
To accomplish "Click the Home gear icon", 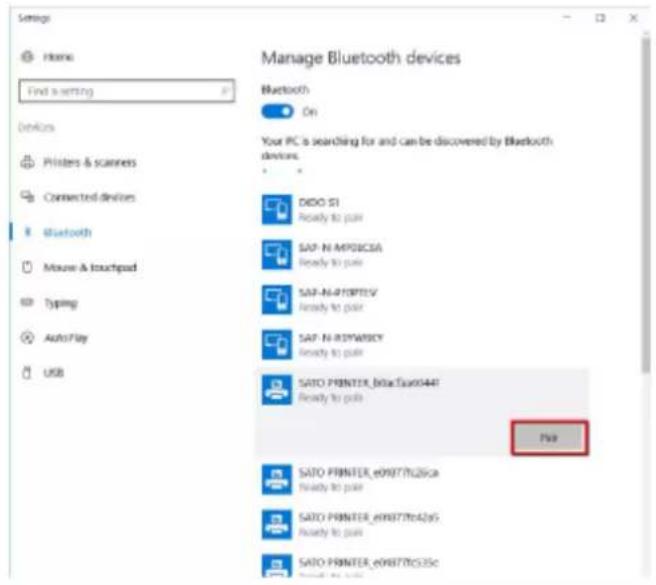I will tap(27, 56).
